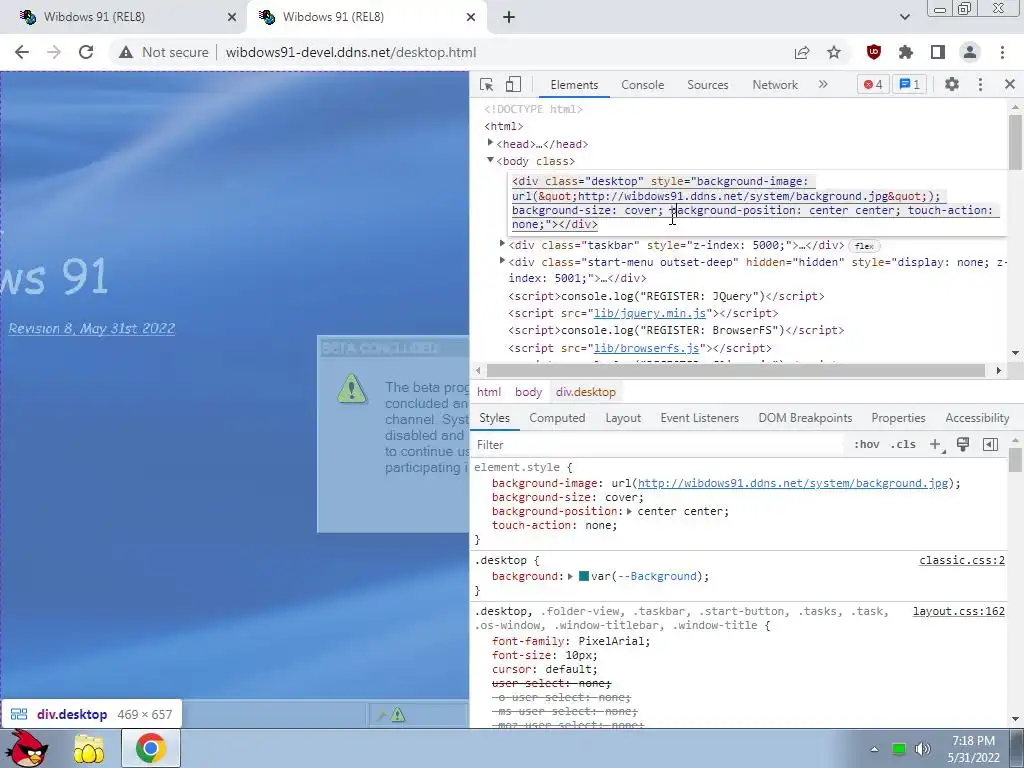Switch to the Console tab
The height and width of the screenshot is (768, 1024).
click(643, 85)
